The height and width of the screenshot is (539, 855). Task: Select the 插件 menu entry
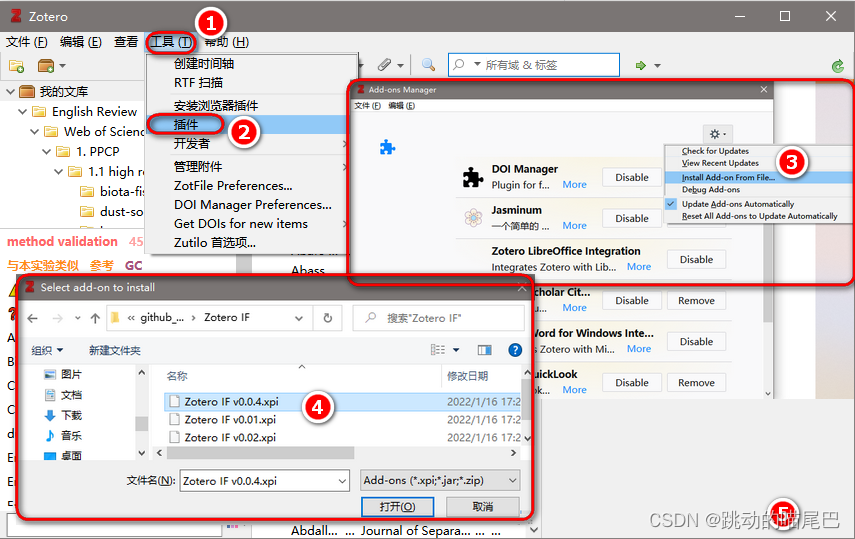247,125
